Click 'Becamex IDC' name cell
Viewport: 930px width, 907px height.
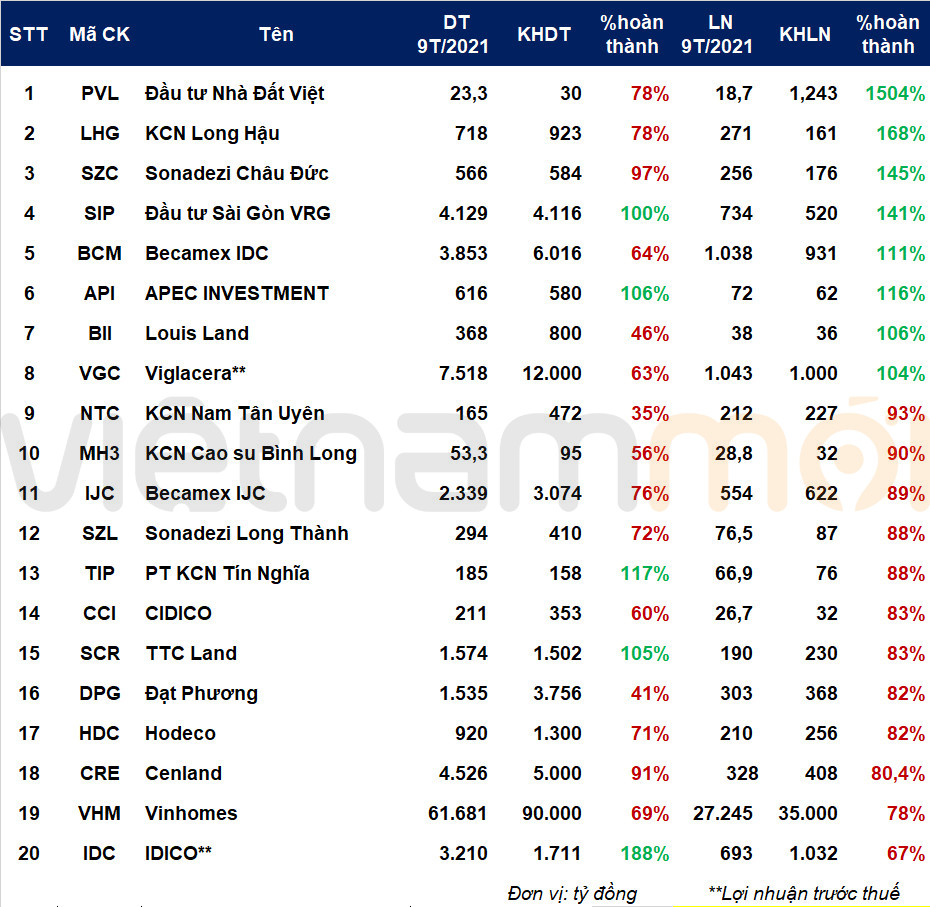(206, 253)
